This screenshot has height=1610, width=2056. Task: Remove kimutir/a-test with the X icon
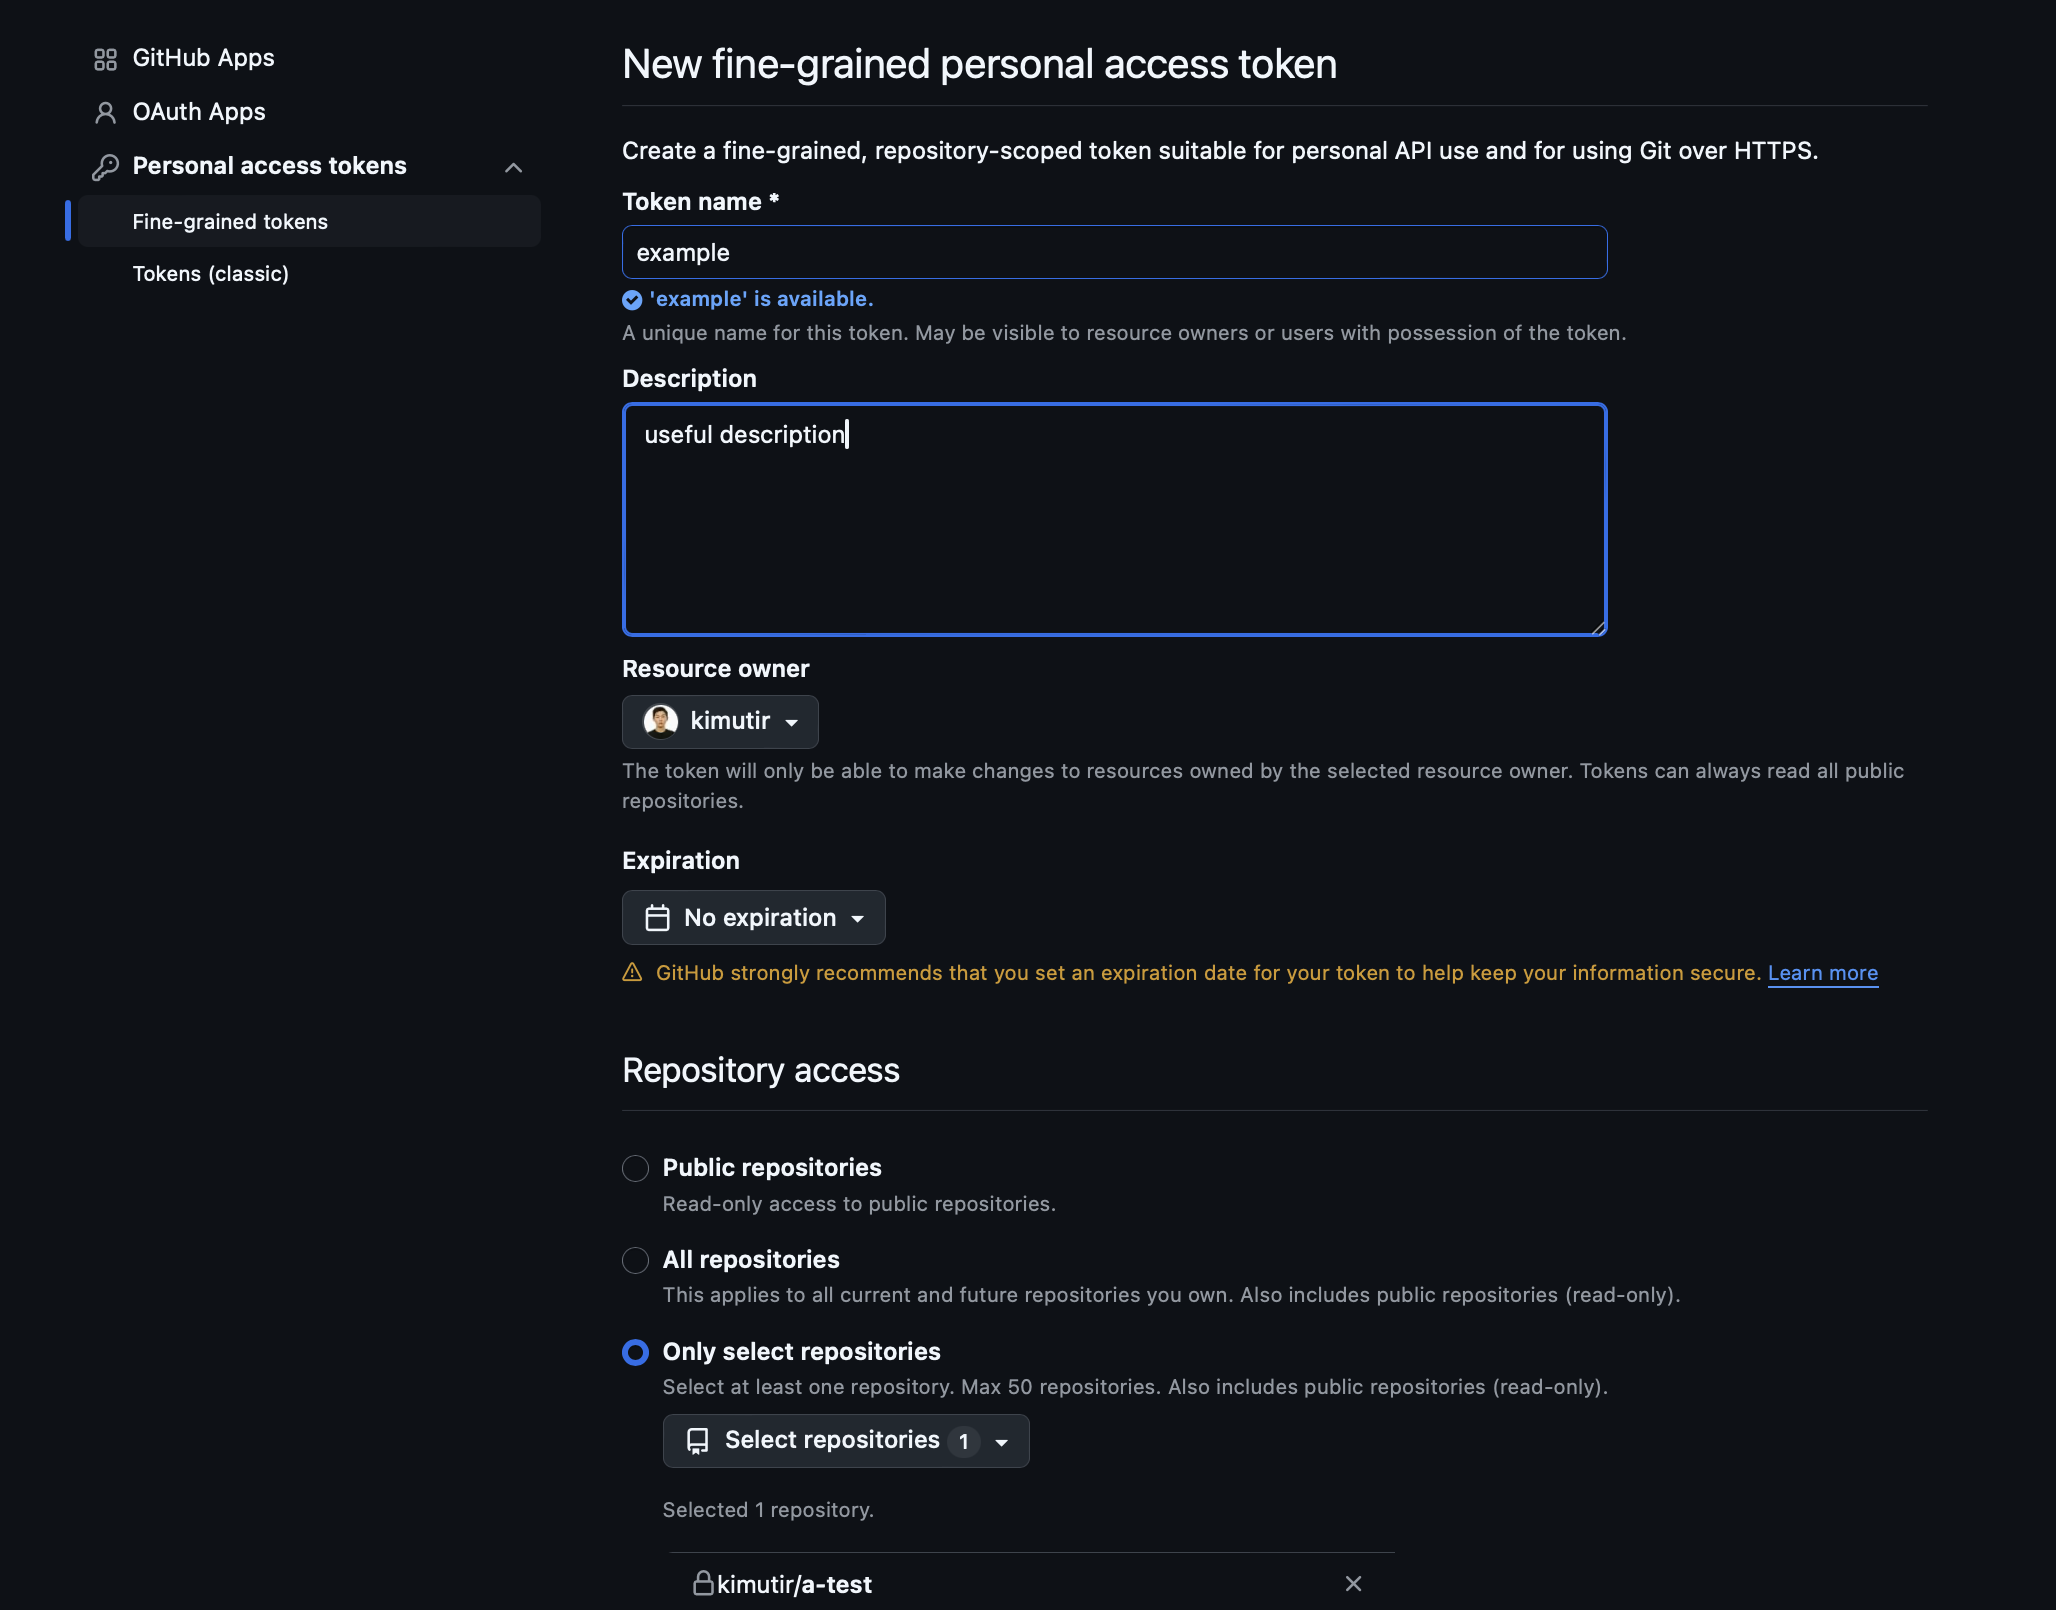pos(1353,1583)
